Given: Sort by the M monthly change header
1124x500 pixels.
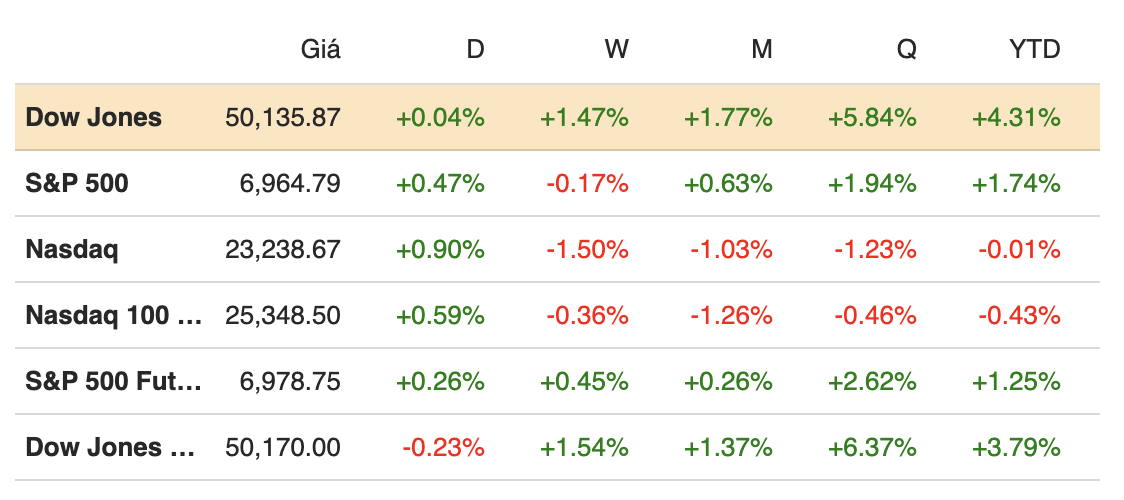Looking at the screenshot, I should coord(762,49).
